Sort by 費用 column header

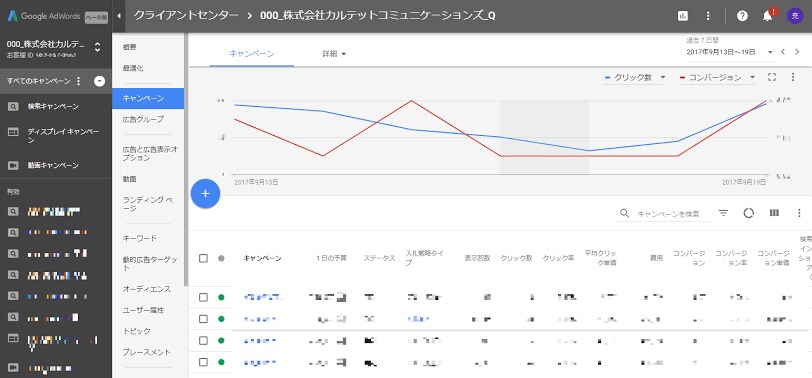657,258
